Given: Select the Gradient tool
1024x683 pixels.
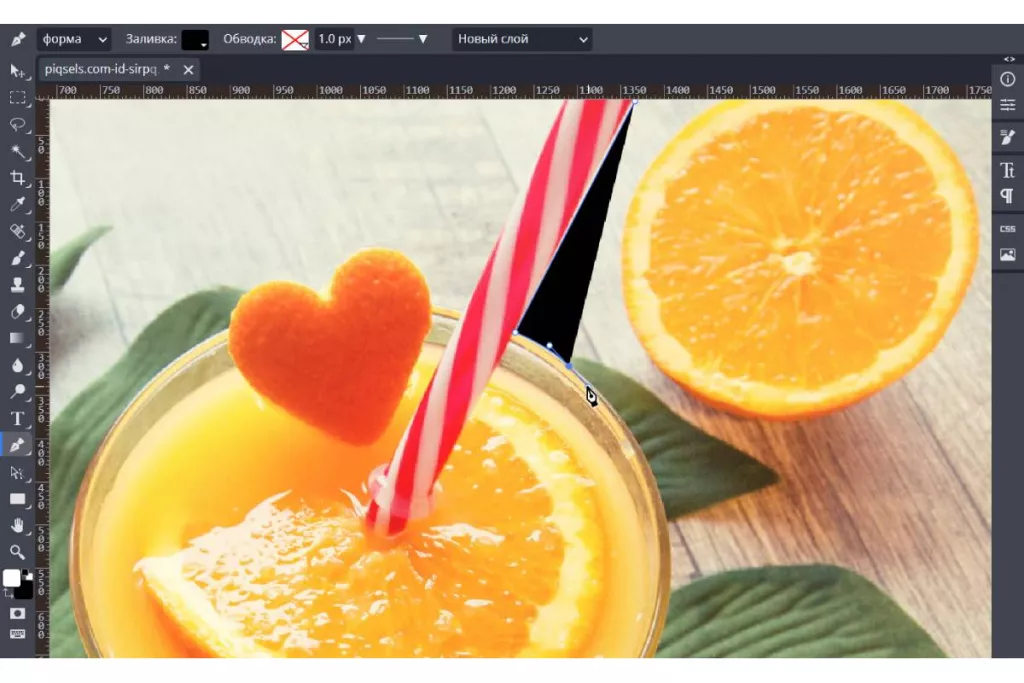Looking at the screenshot, I should 17,338.
